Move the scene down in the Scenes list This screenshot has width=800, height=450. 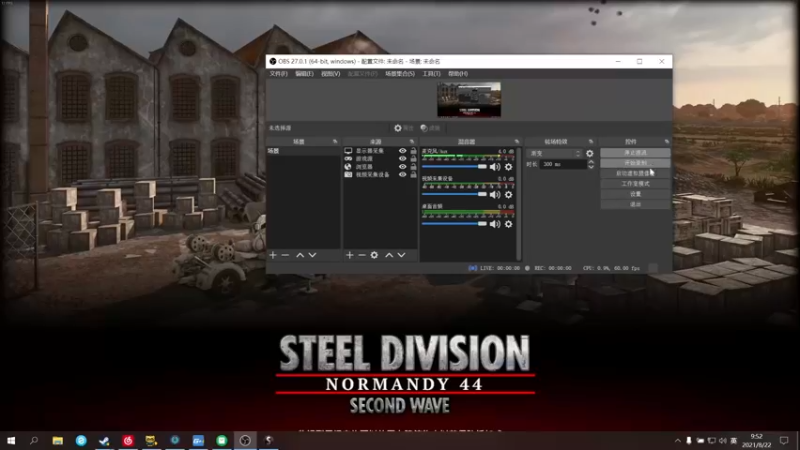point(312,255)
